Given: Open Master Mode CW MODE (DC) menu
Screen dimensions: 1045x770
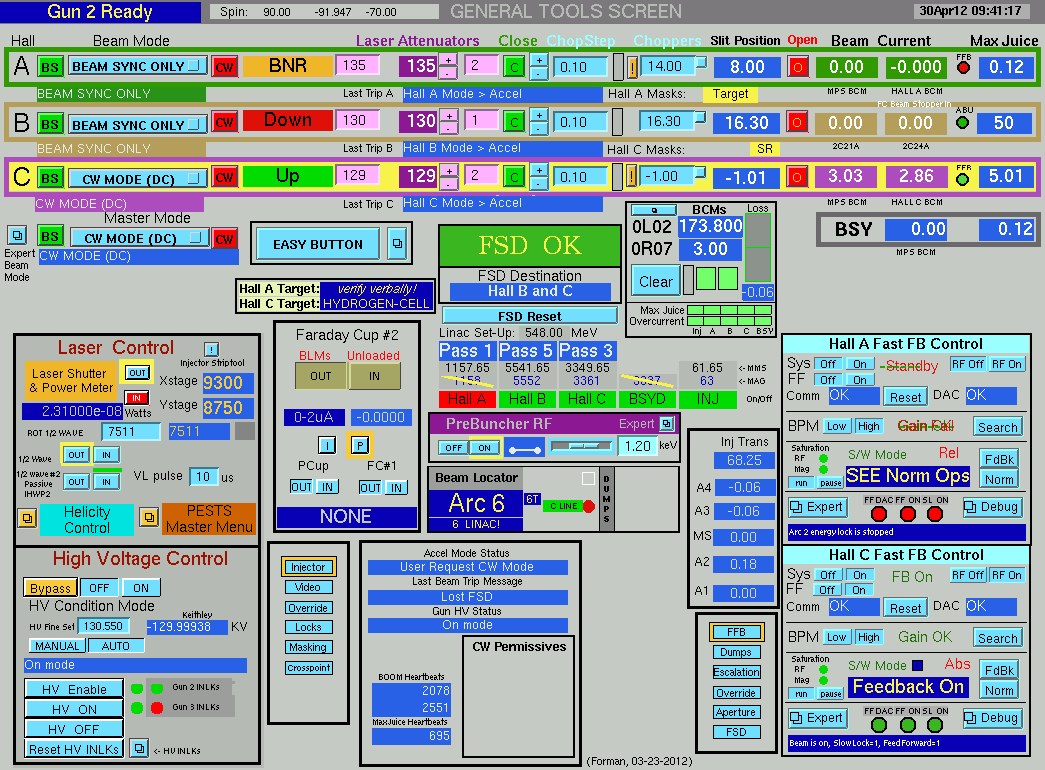Looking at the screenshot, I should pyautogui.click(x=139, y=238).
